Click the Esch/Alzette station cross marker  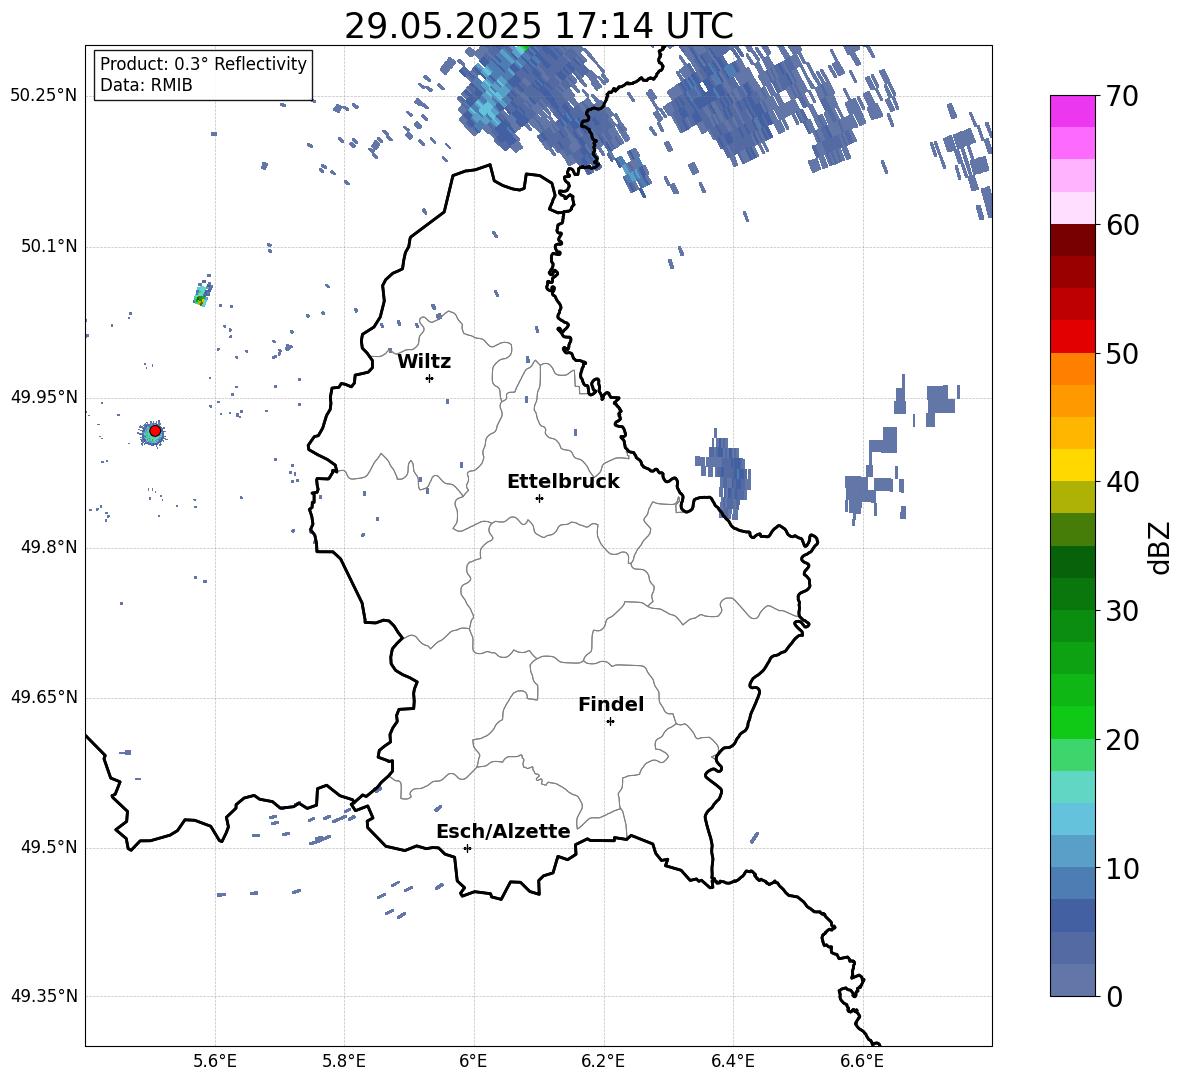point(467,848)
